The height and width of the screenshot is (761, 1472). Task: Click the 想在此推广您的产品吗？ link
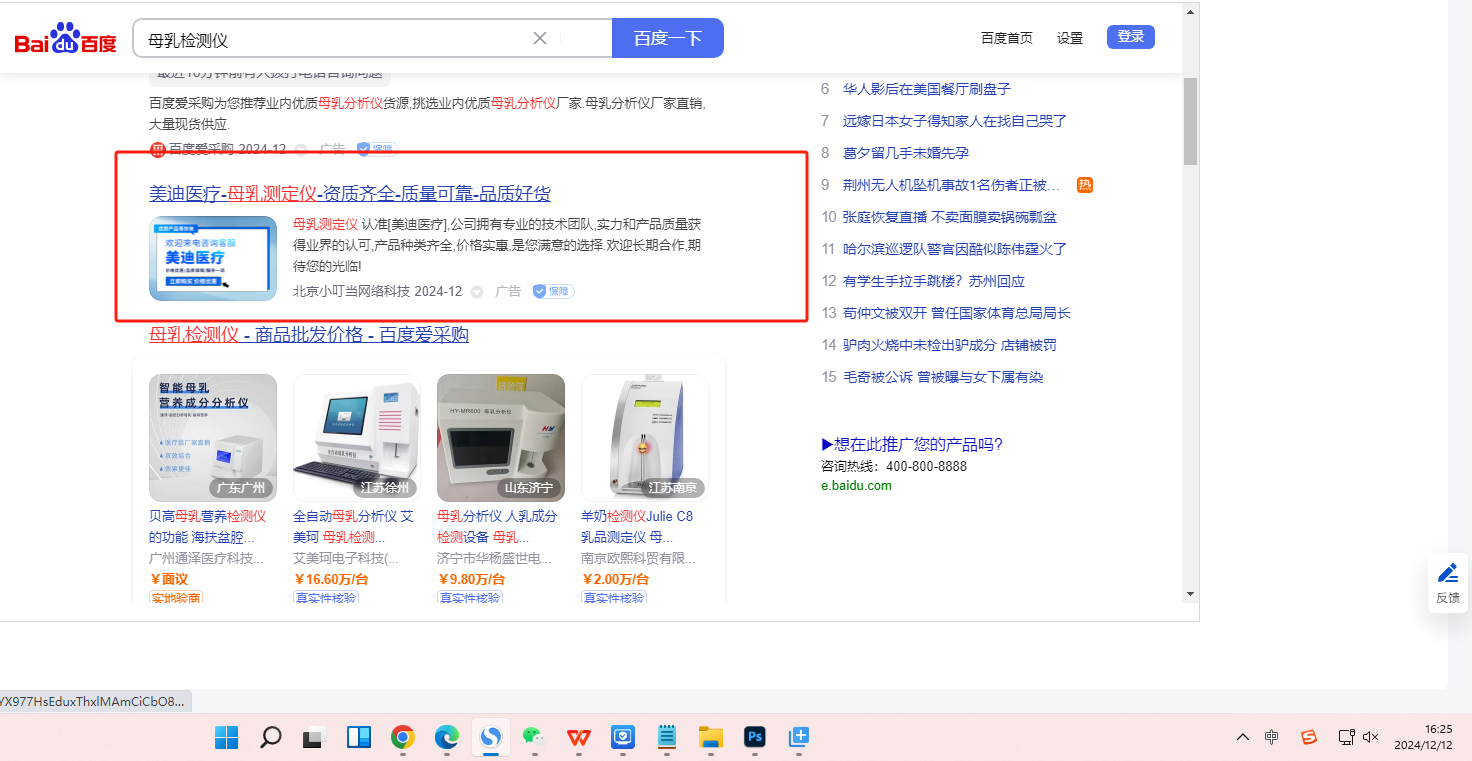(912, 444)
